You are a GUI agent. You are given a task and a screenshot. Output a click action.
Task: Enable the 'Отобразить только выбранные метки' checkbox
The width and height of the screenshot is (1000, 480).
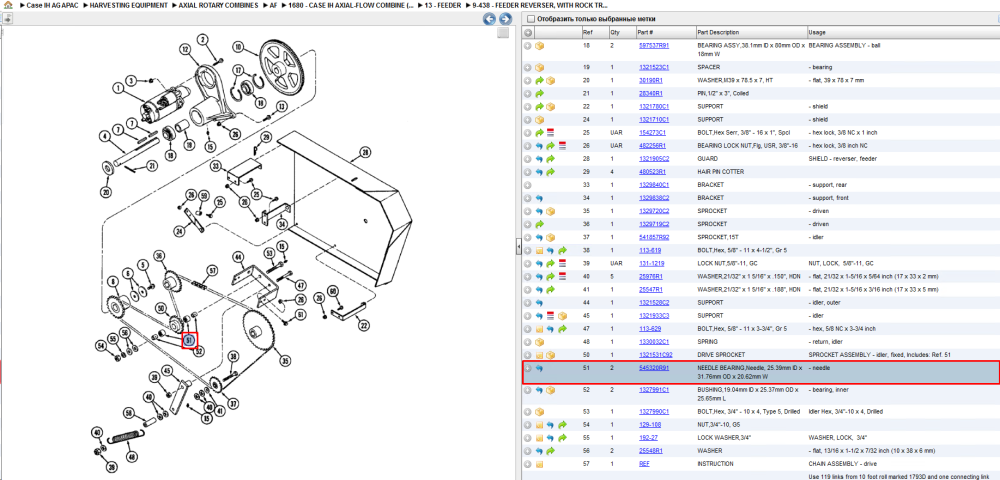pos(531,19)
